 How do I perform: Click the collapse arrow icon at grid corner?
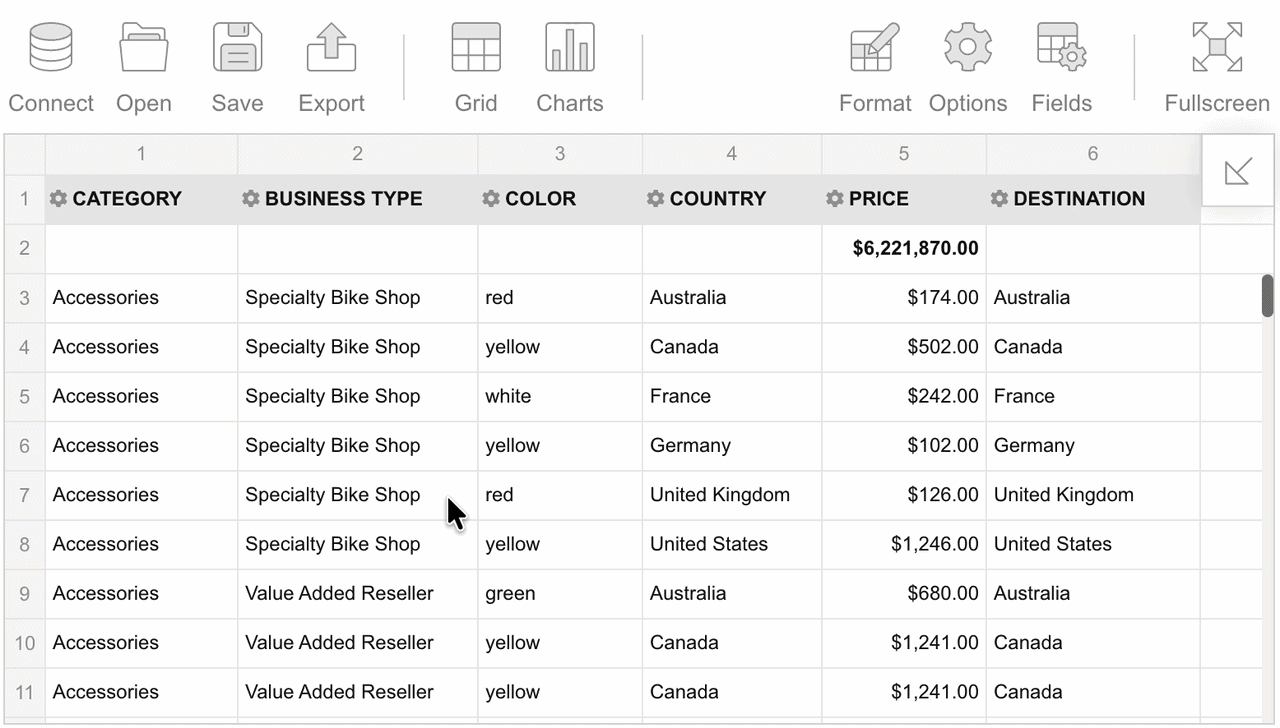1238,171
